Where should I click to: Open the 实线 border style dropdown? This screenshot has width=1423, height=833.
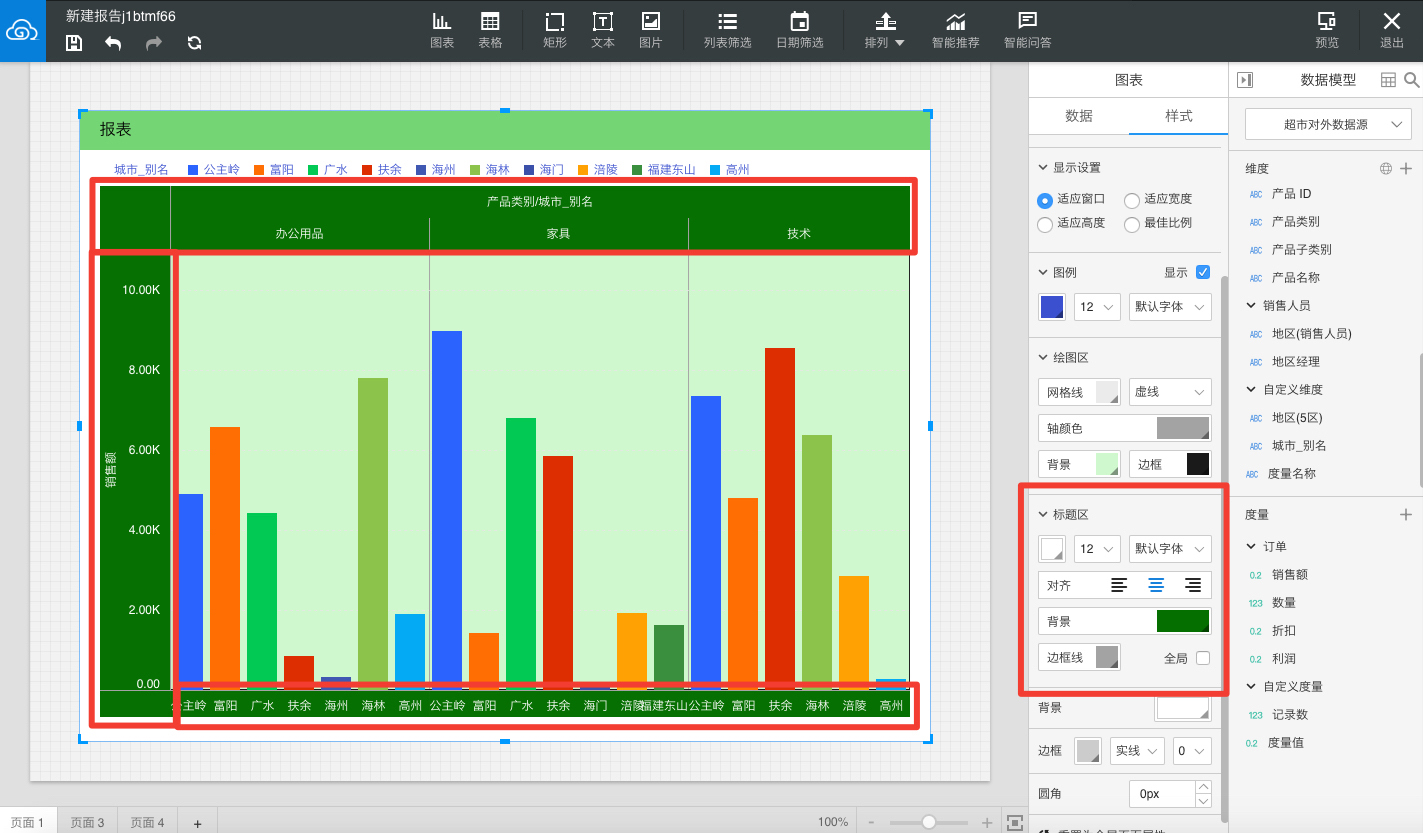click(x=1137, y=751)
